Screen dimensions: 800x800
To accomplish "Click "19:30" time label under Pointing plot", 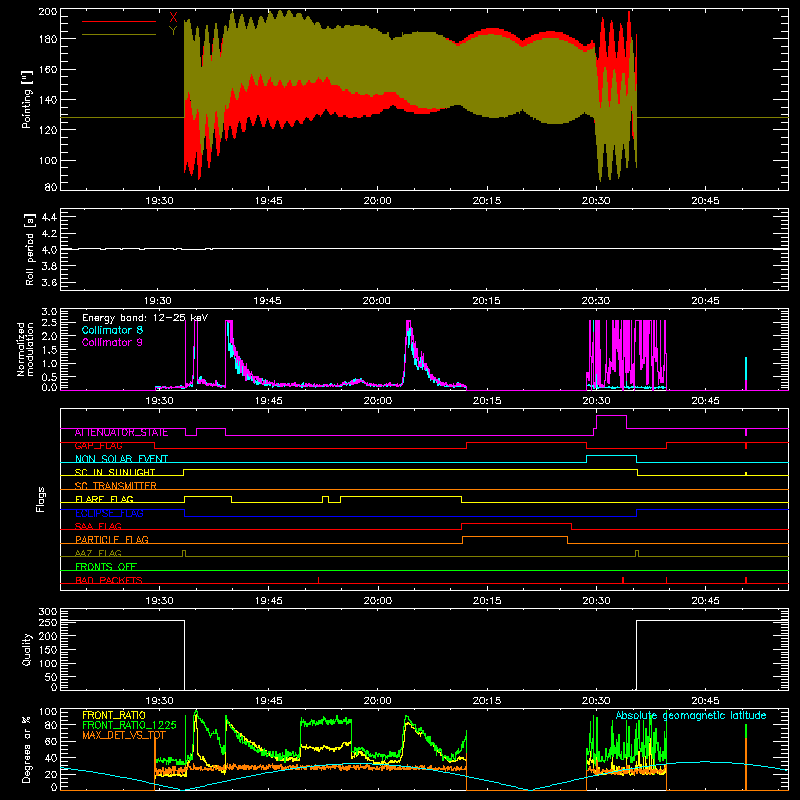I will point(159,201).
